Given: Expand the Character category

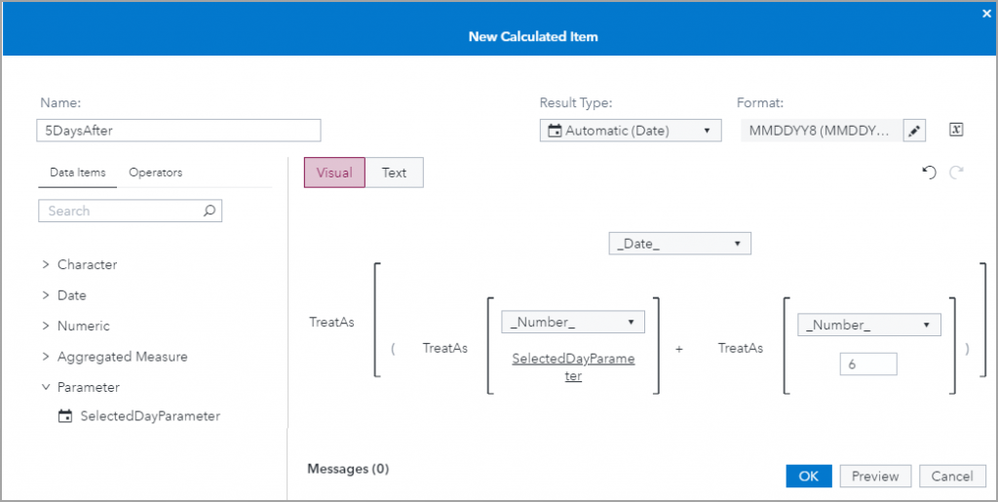Looking at the screenshot, I should (46, 265).
